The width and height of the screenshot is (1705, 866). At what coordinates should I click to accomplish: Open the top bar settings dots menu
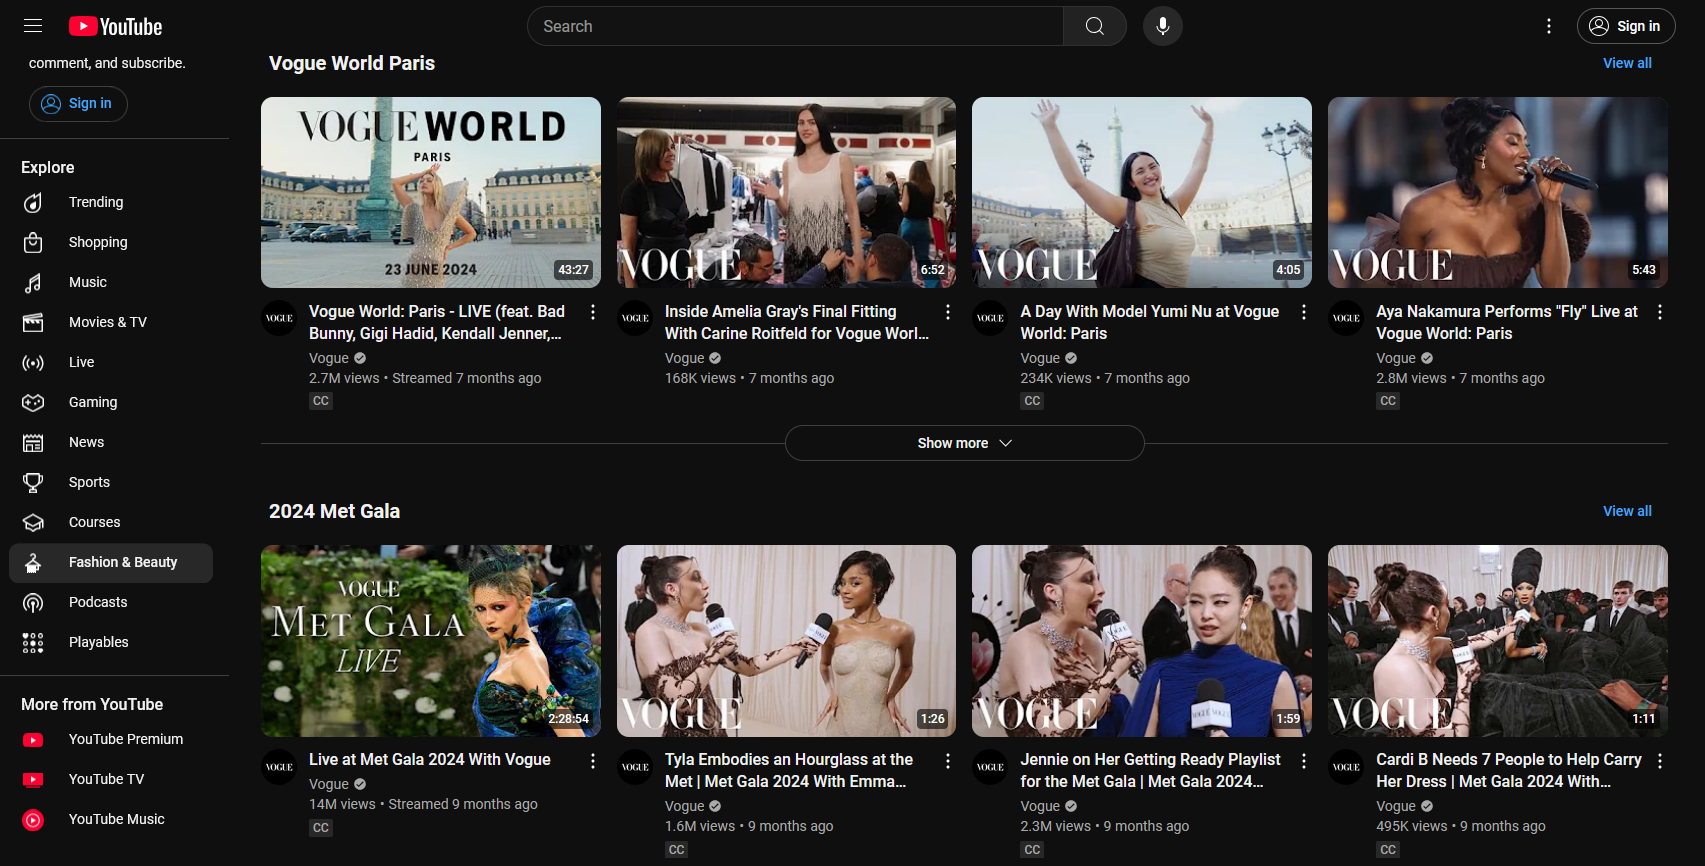click(1549, 26)
